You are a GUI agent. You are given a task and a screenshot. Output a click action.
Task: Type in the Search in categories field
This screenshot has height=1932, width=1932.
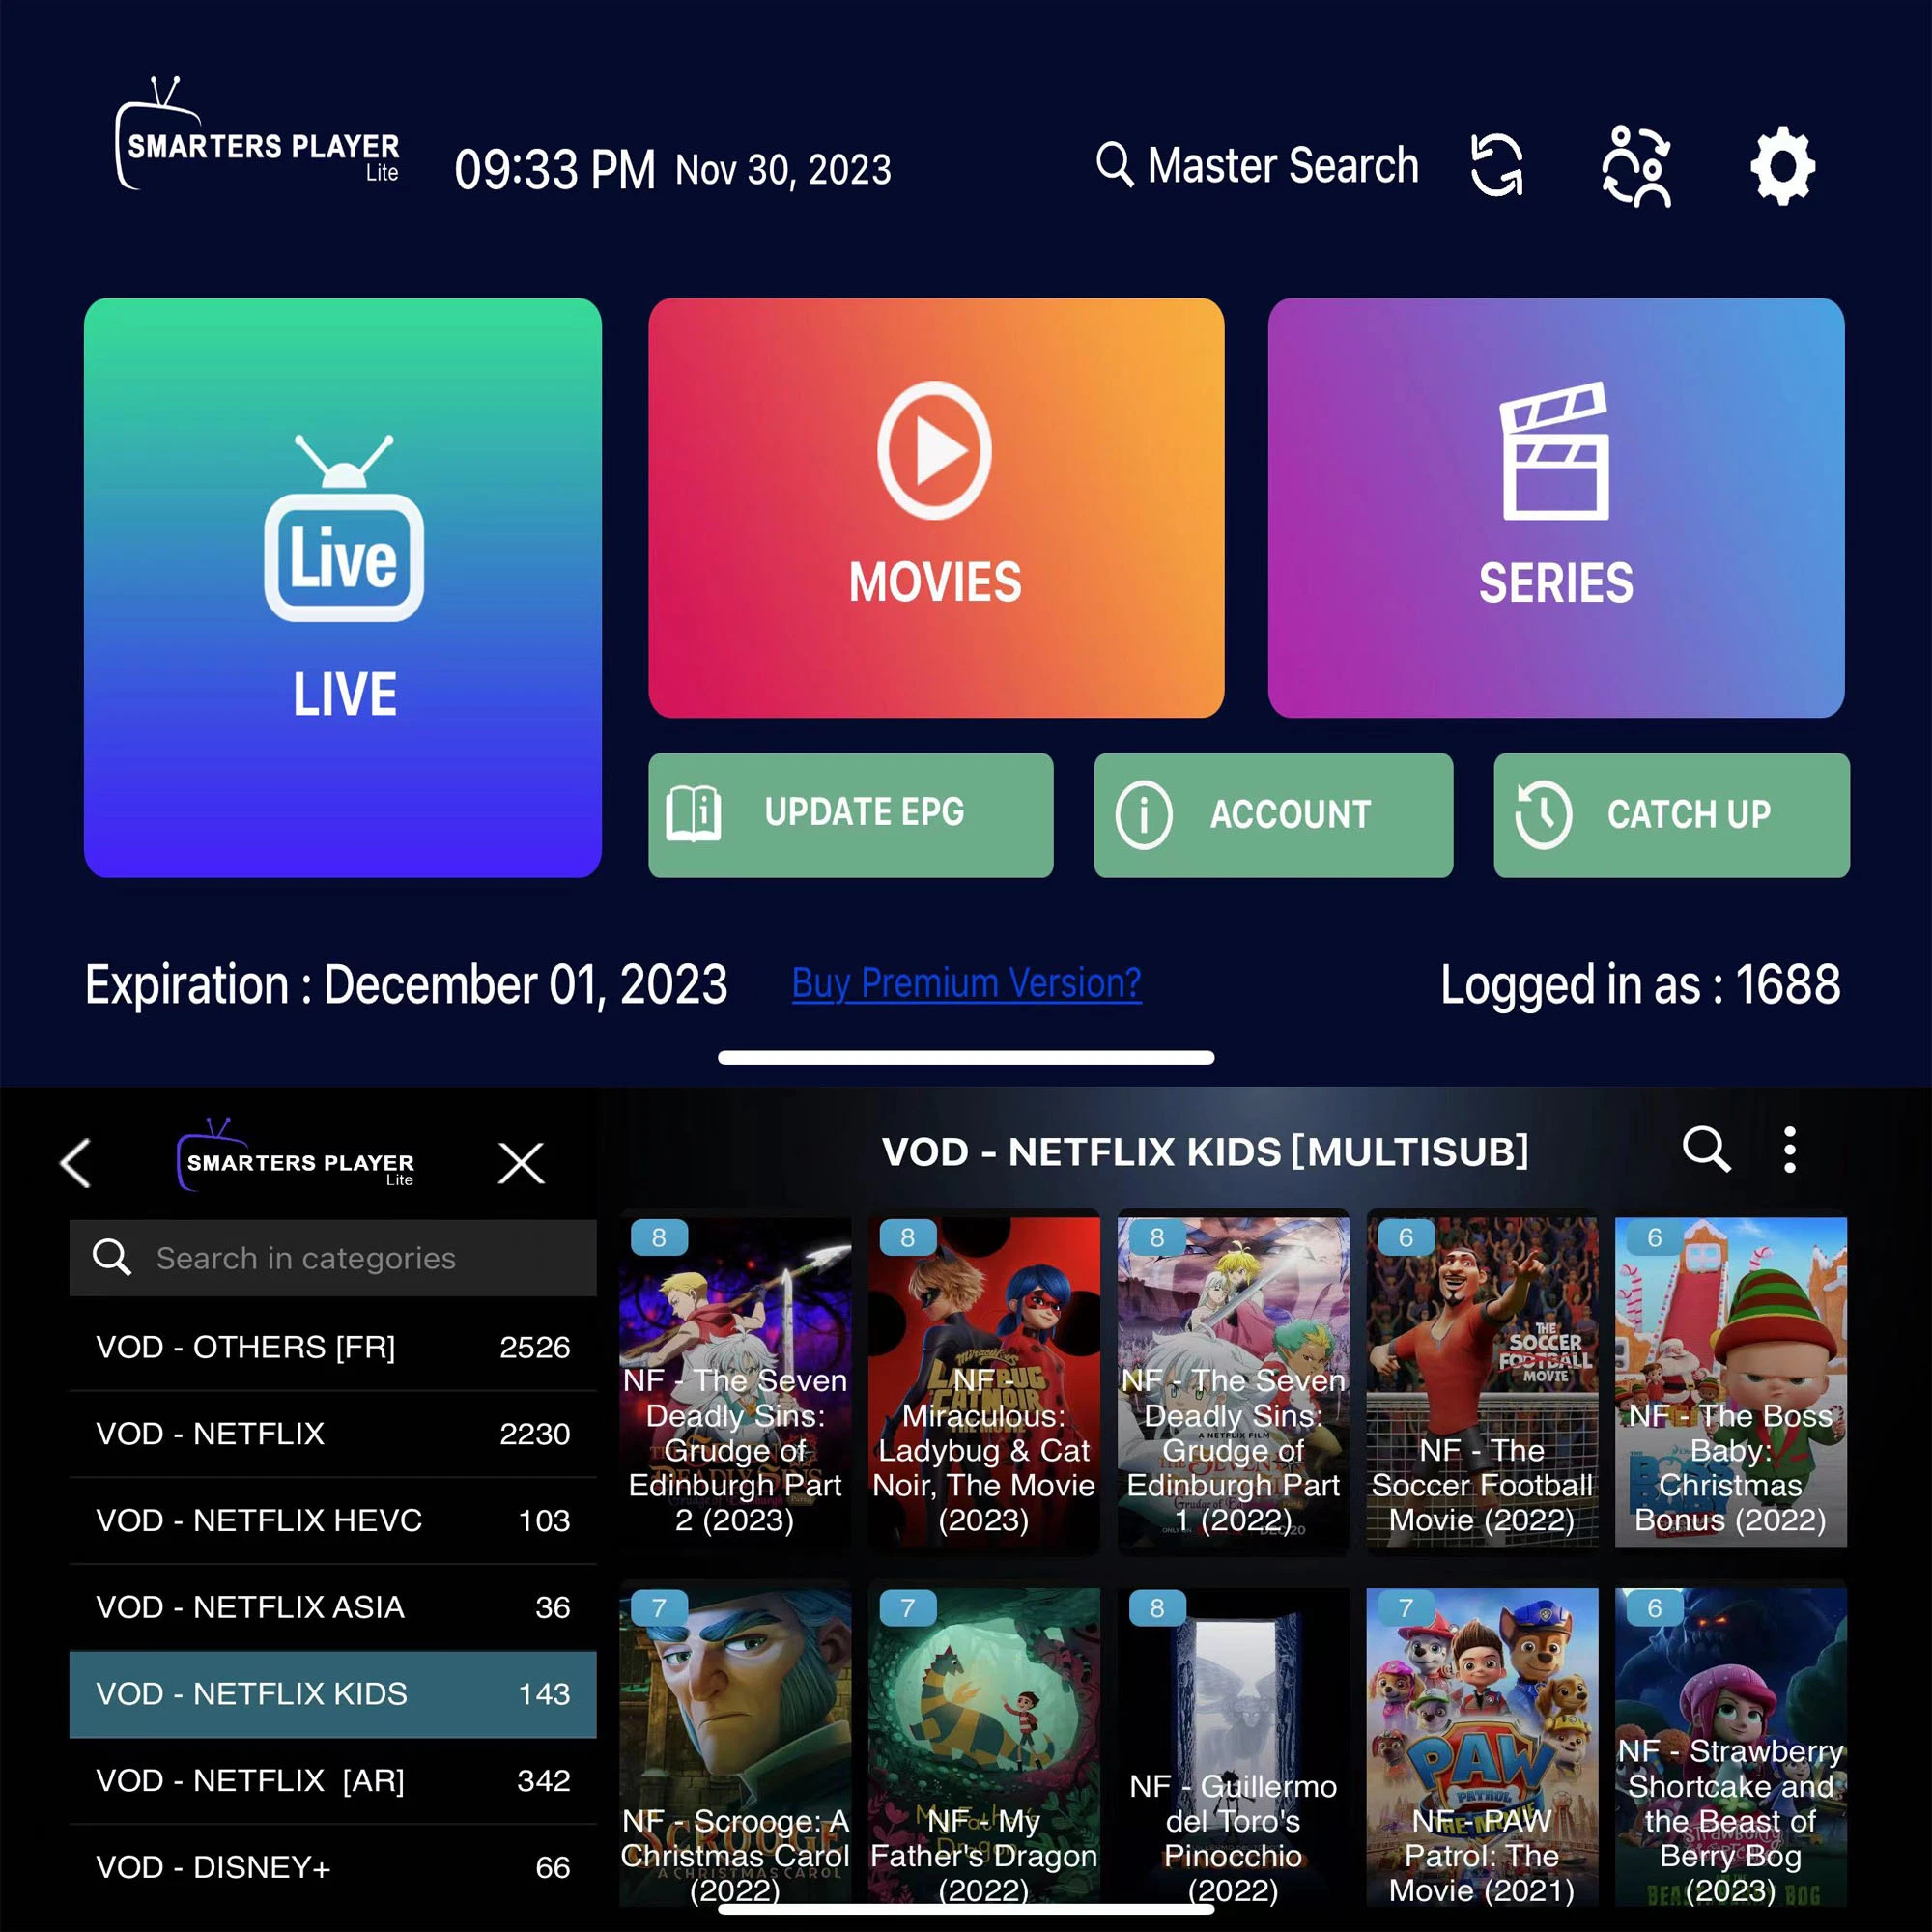pos(334,1258)
